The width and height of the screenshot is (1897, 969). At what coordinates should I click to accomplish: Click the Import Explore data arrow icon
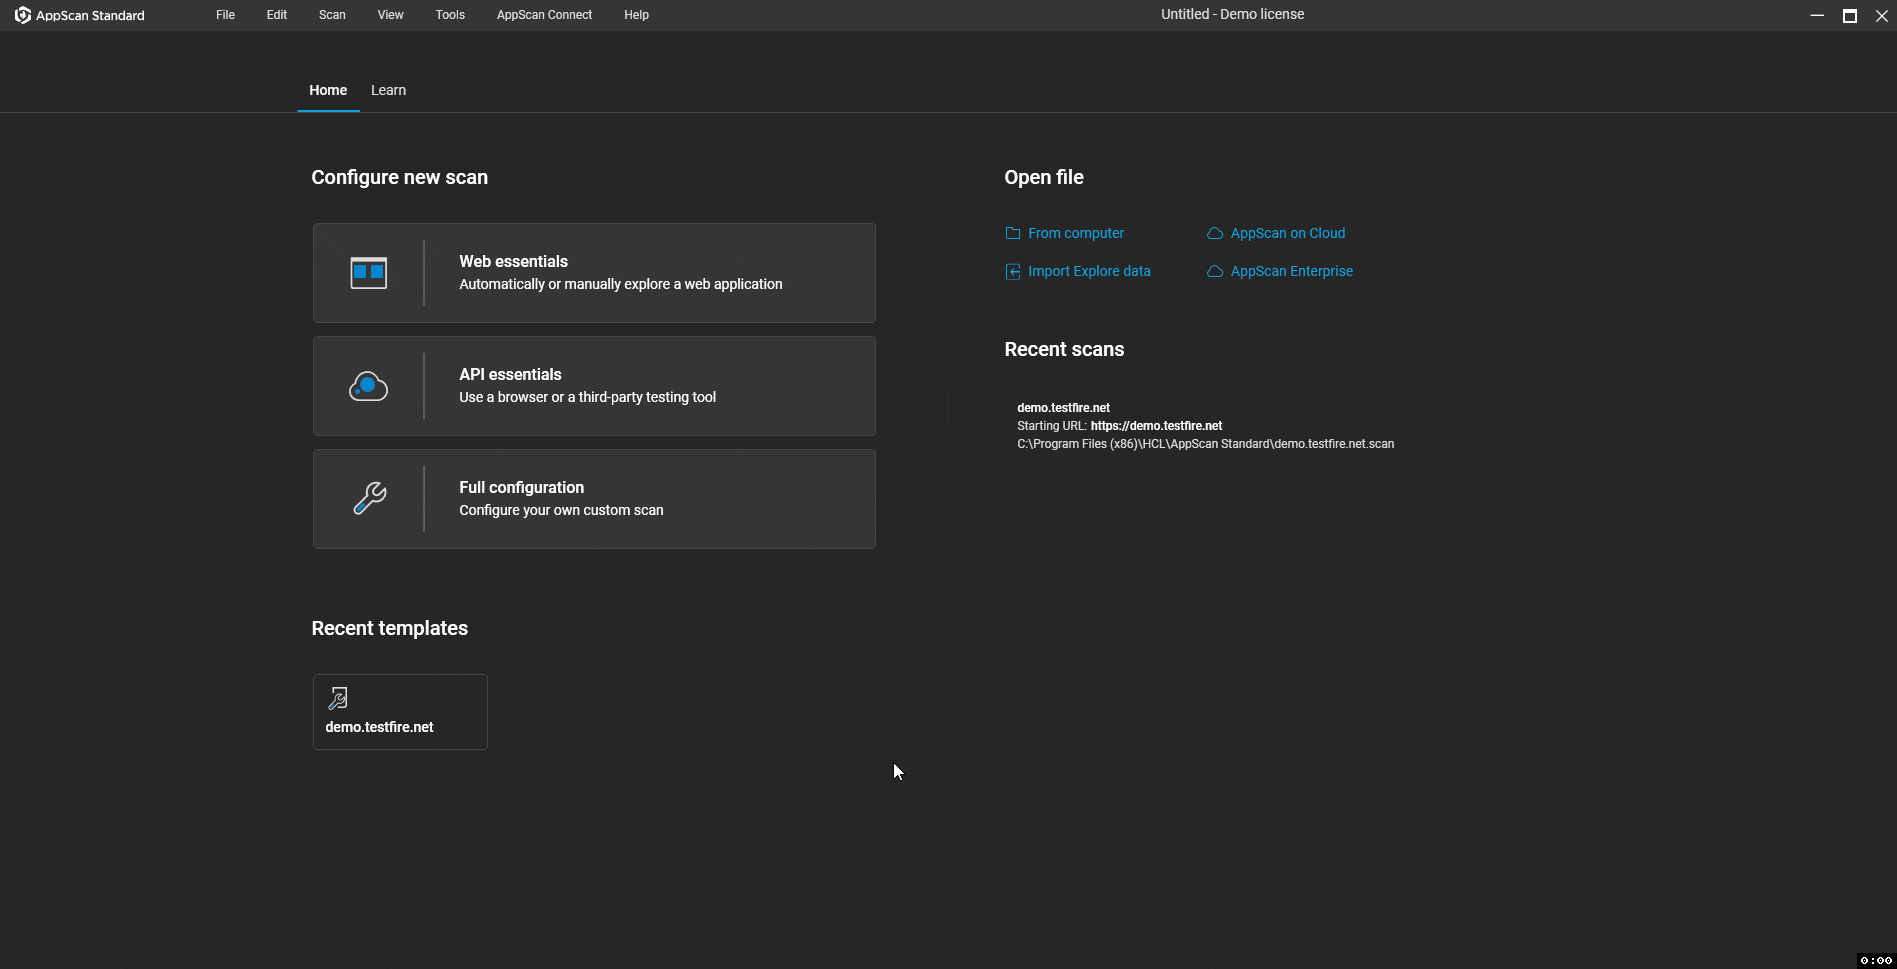tap(1013, 271)
